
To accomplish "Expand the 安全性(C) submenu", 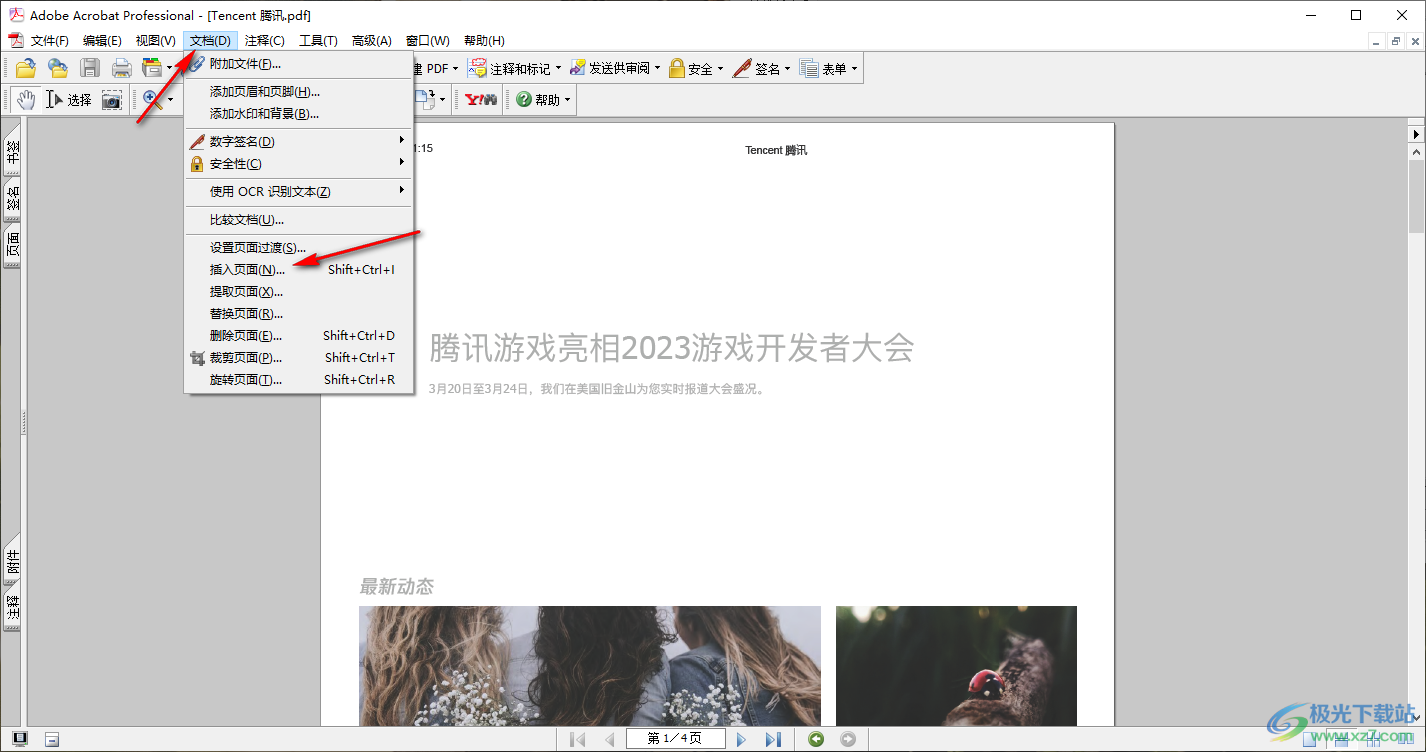I will (299, 164).
